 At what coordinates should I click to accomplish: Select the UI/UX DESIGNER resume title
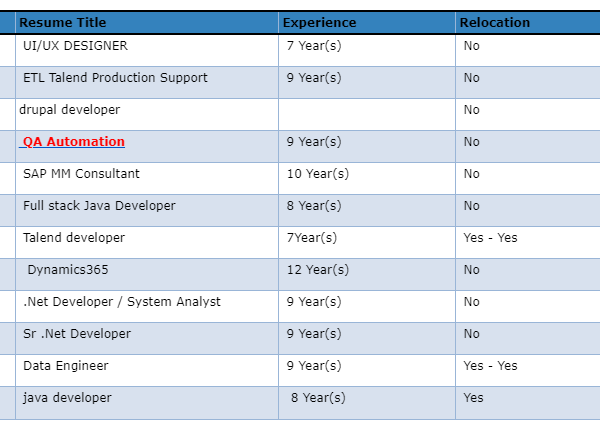tap(75, 46)
